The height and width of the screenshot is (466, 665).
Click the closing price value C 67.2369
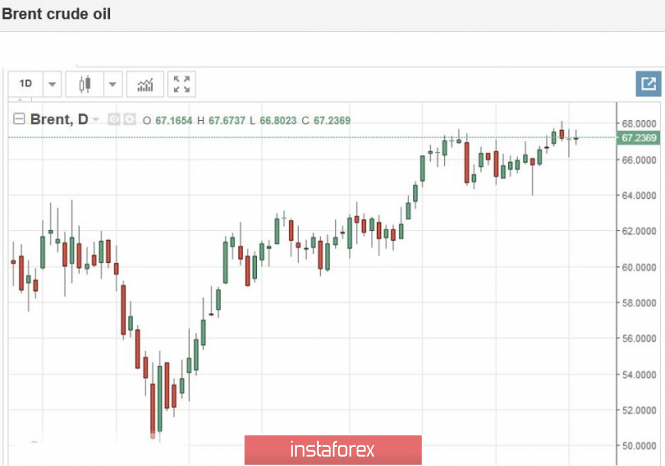326,120
